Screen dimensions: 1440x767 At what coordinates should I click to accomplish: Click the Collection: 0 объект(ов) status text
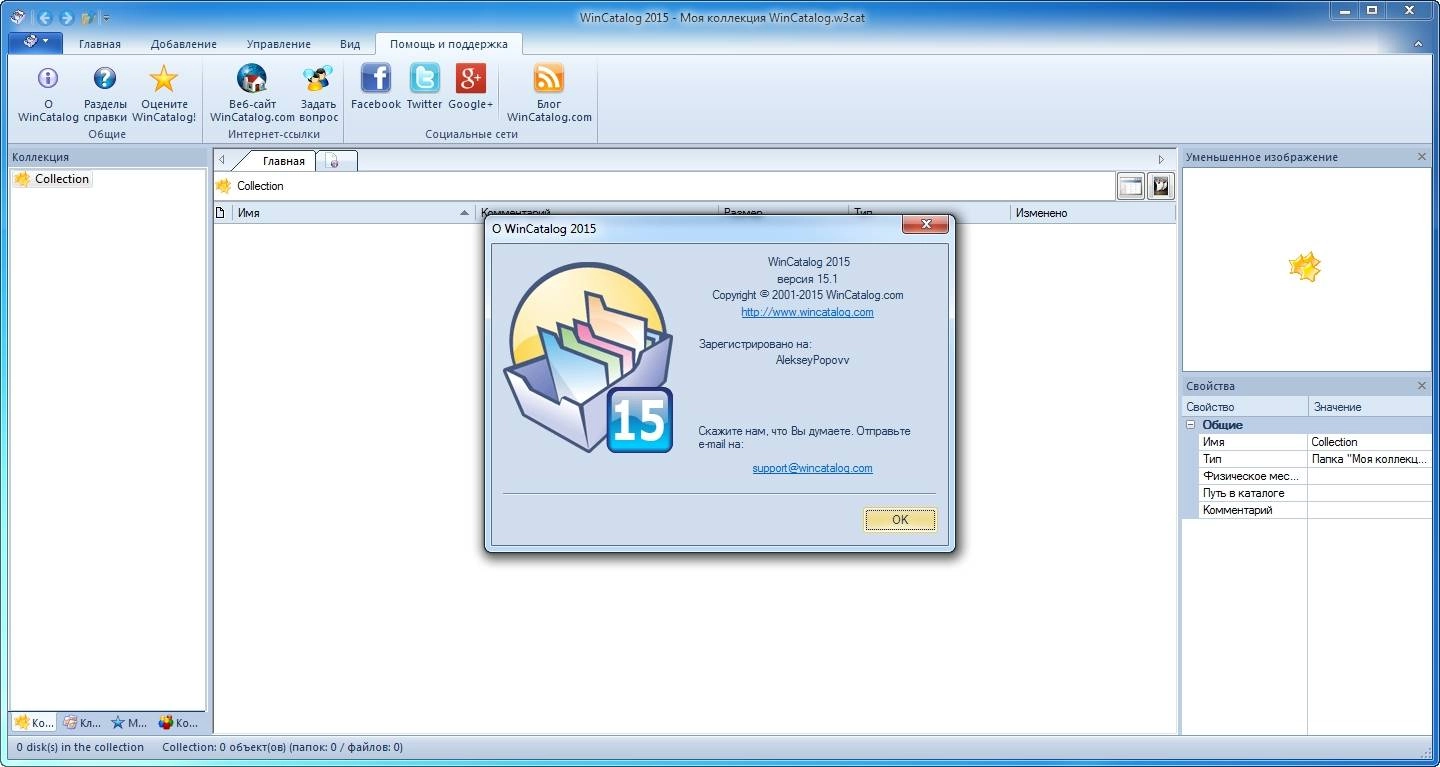[282, 747]
